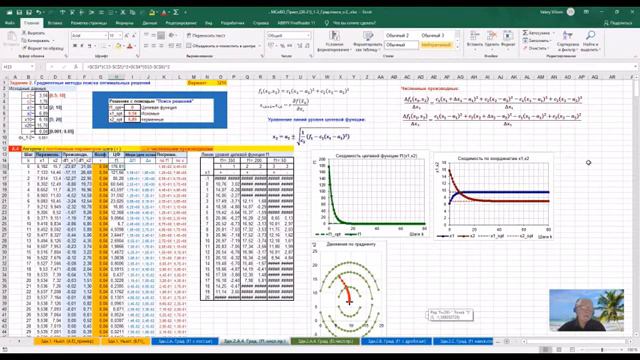Select the Нейтральный cell style
The width and height of the screenshot is (640, 360).
[x=436, y=45]
